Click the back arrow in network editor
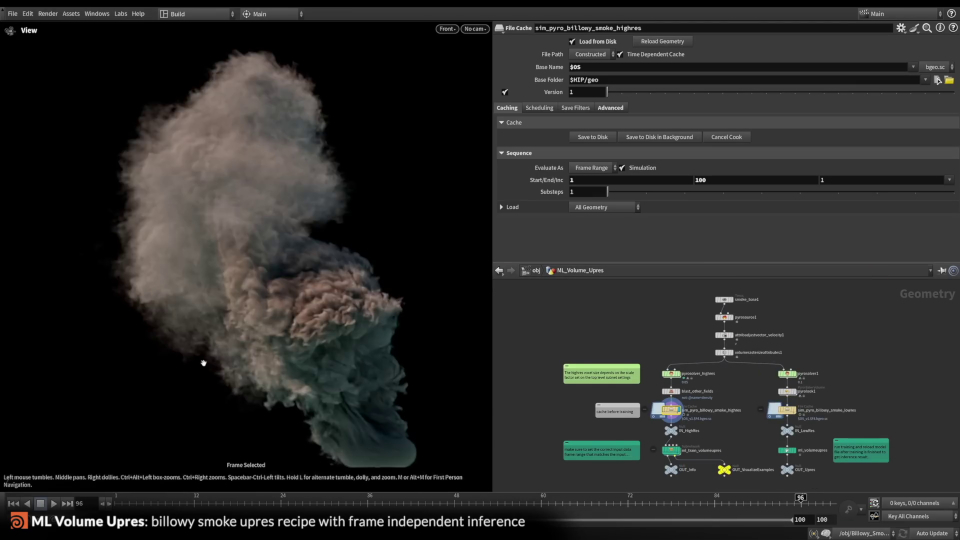960x540 pixels. tap(499, 270)
